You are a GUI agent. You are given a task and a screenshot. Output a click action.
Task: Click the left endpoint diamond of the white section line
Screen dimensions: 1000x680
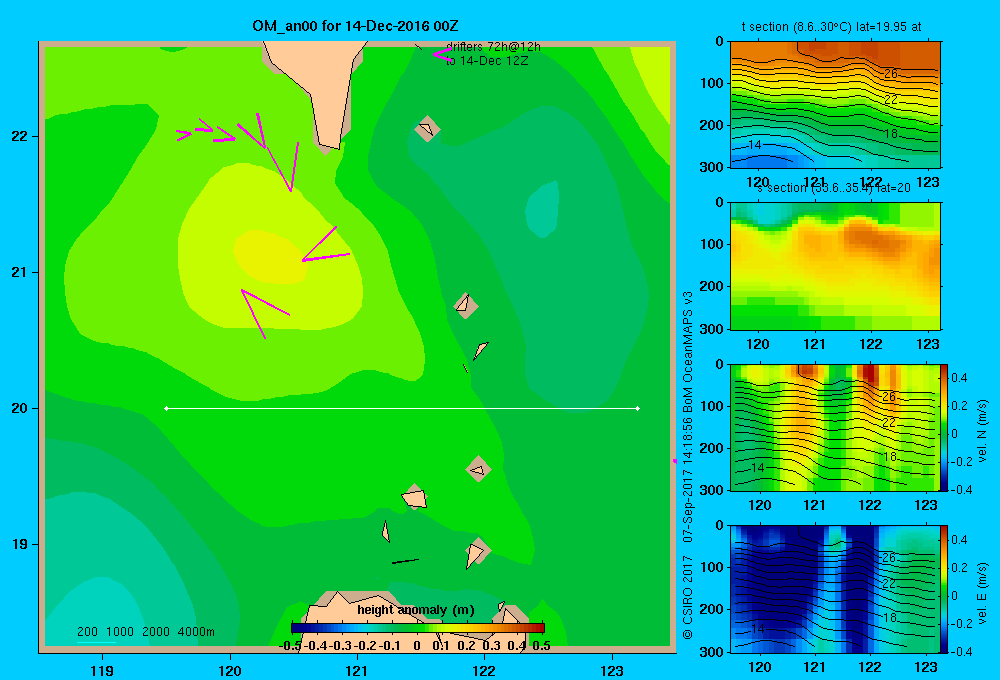click(166, 408)
